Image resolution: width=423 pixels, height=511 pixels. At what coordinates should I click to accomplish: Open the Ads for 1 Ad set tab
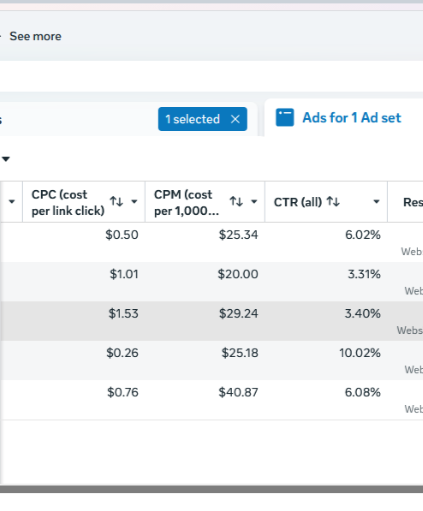point(351,118)
